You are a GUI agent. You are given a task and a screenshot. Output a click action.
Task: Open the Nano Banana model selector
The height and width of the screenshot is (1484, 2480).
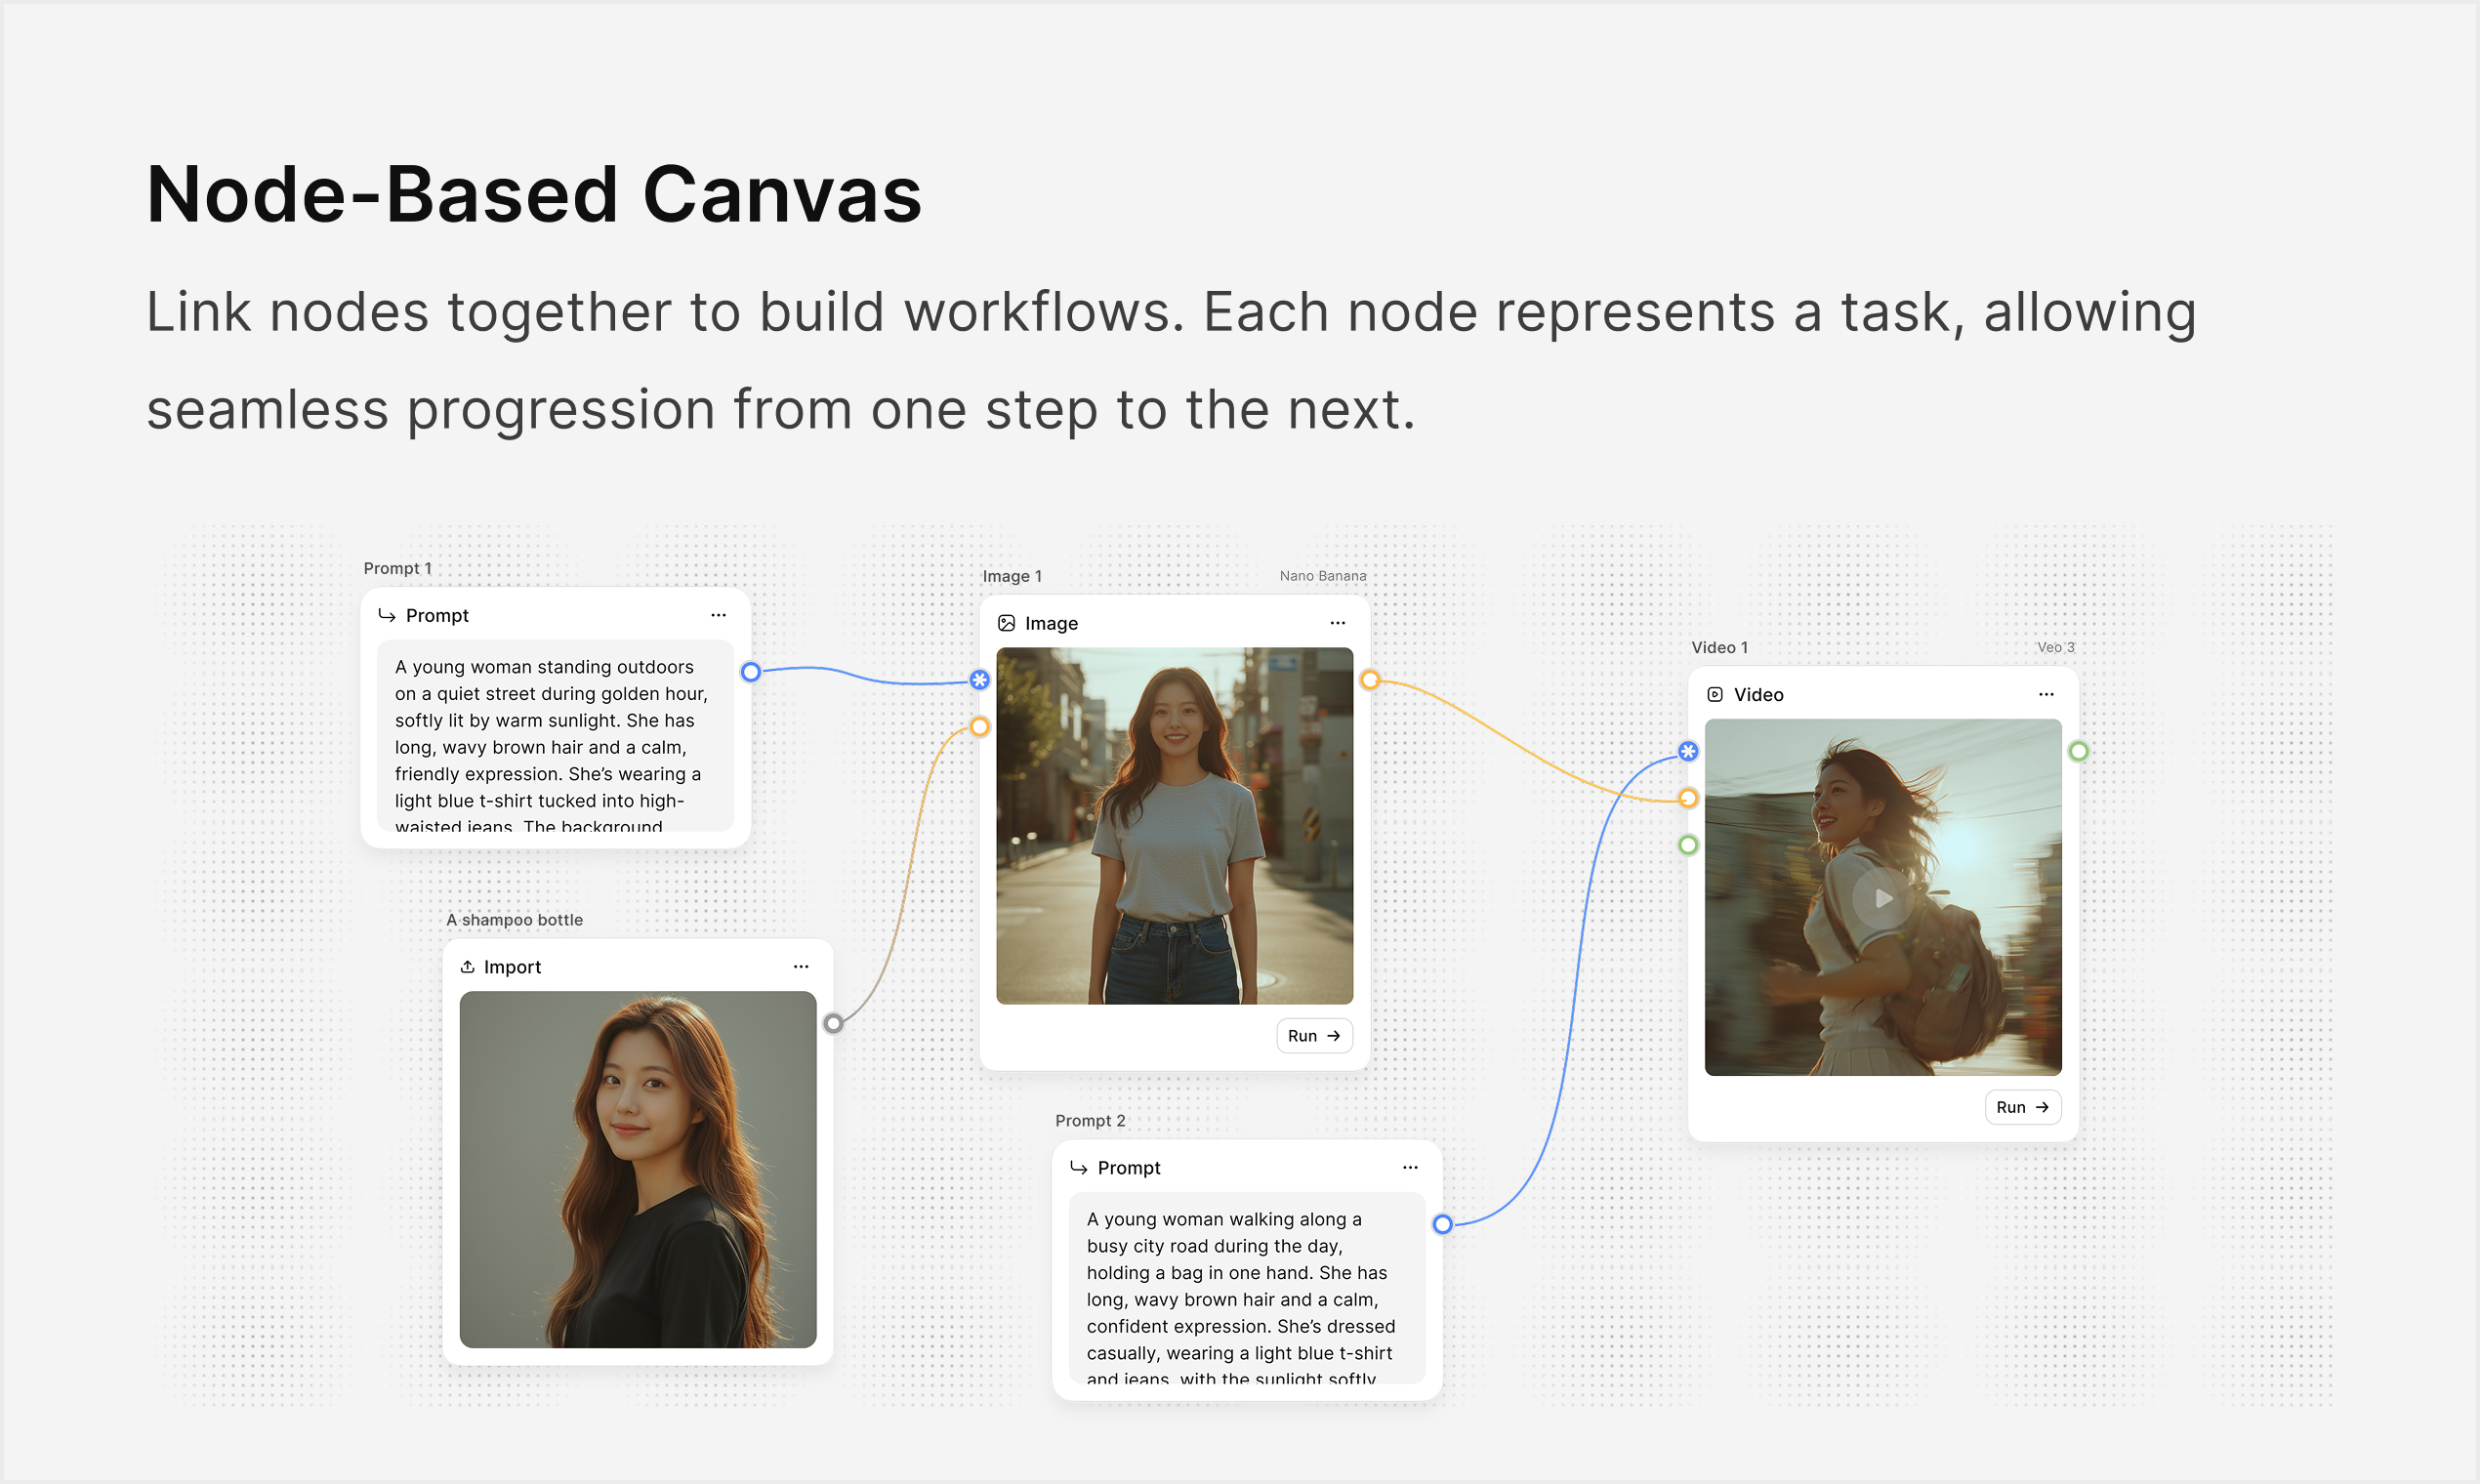(x=1323, y=576)
